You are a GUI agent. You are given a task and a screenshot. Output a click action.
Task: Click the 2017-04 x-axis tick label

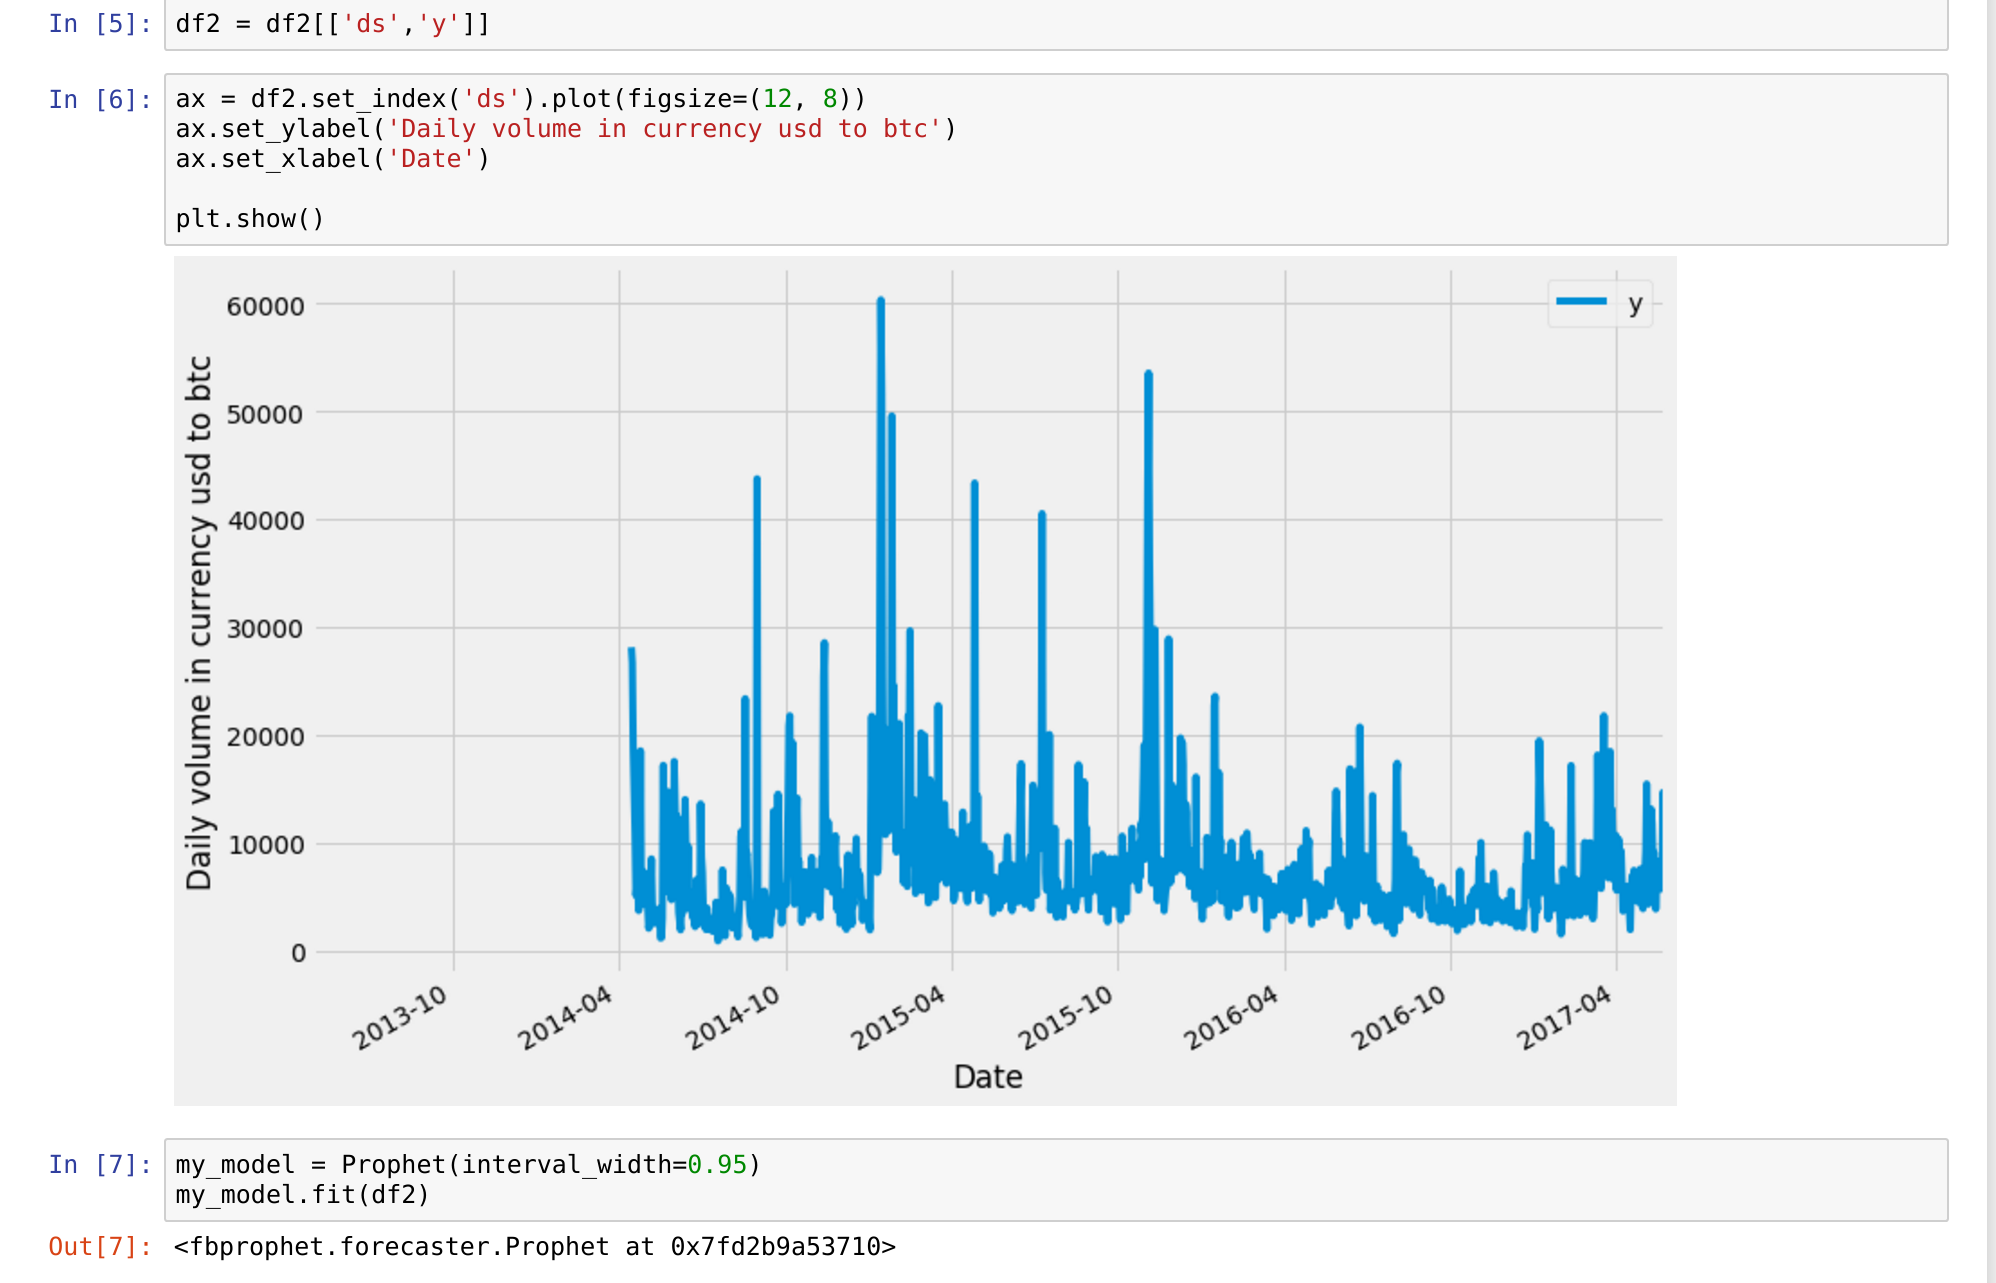[1564, 1018]
